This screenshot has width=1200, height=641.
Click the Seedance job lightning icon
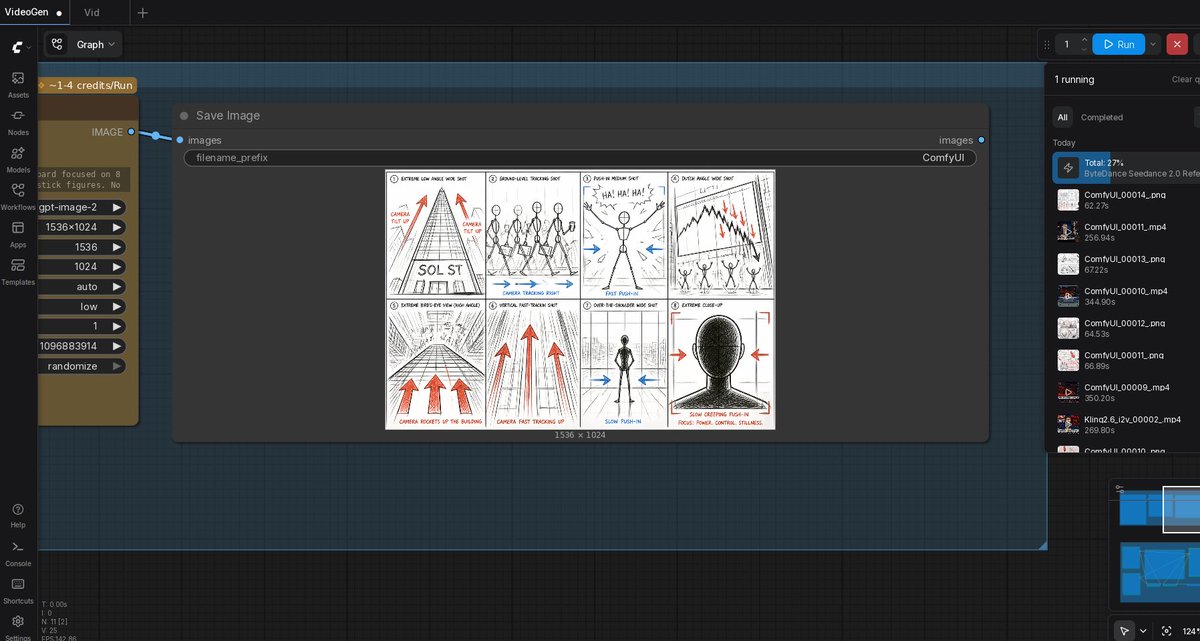tap(1068, 168)
